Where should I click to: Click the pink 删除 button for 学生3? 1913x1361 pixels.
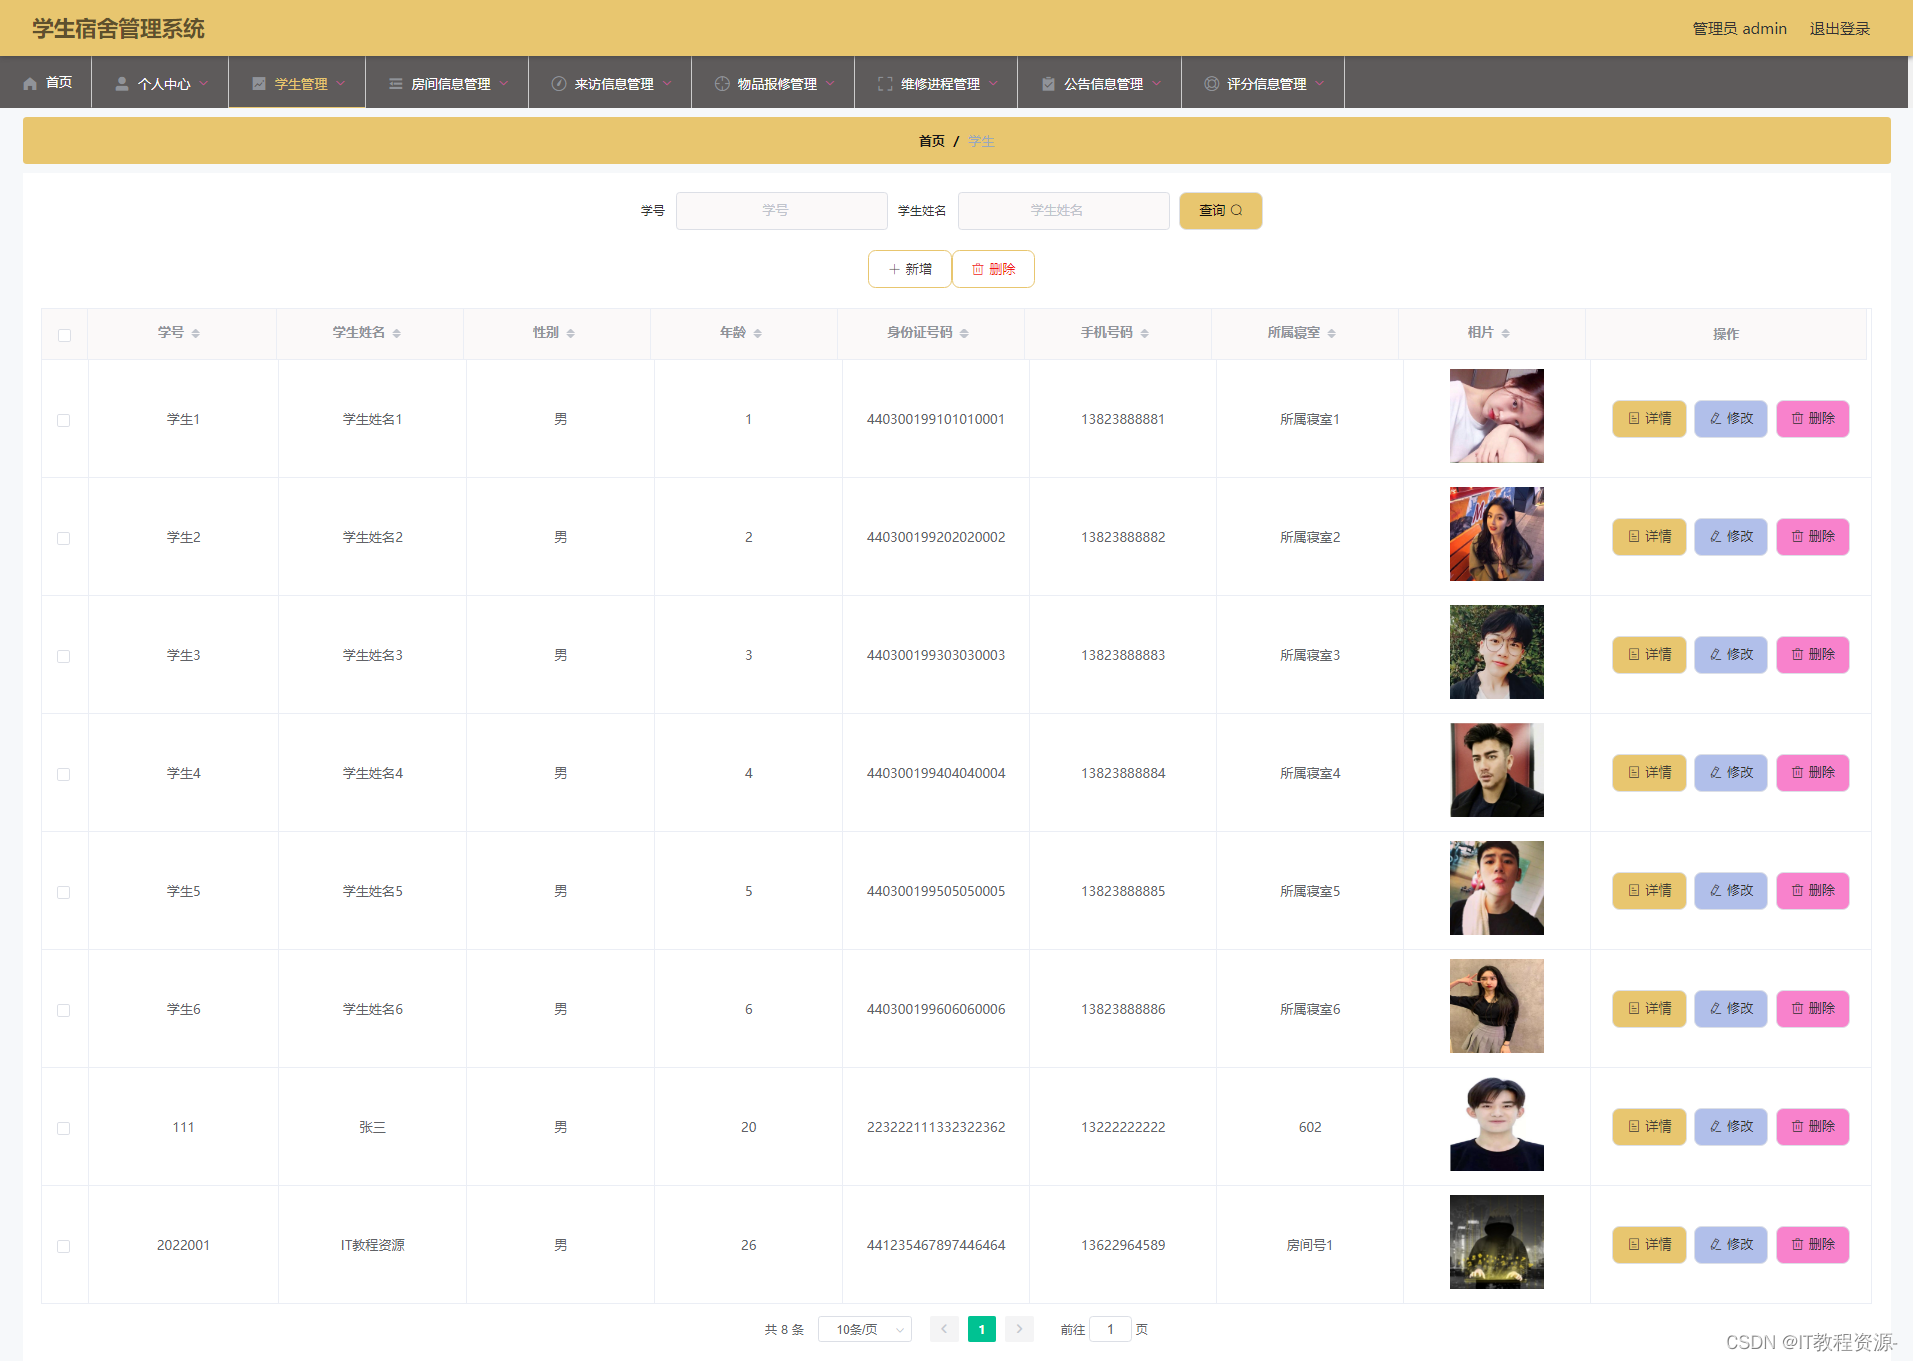tap(1813, 655)
